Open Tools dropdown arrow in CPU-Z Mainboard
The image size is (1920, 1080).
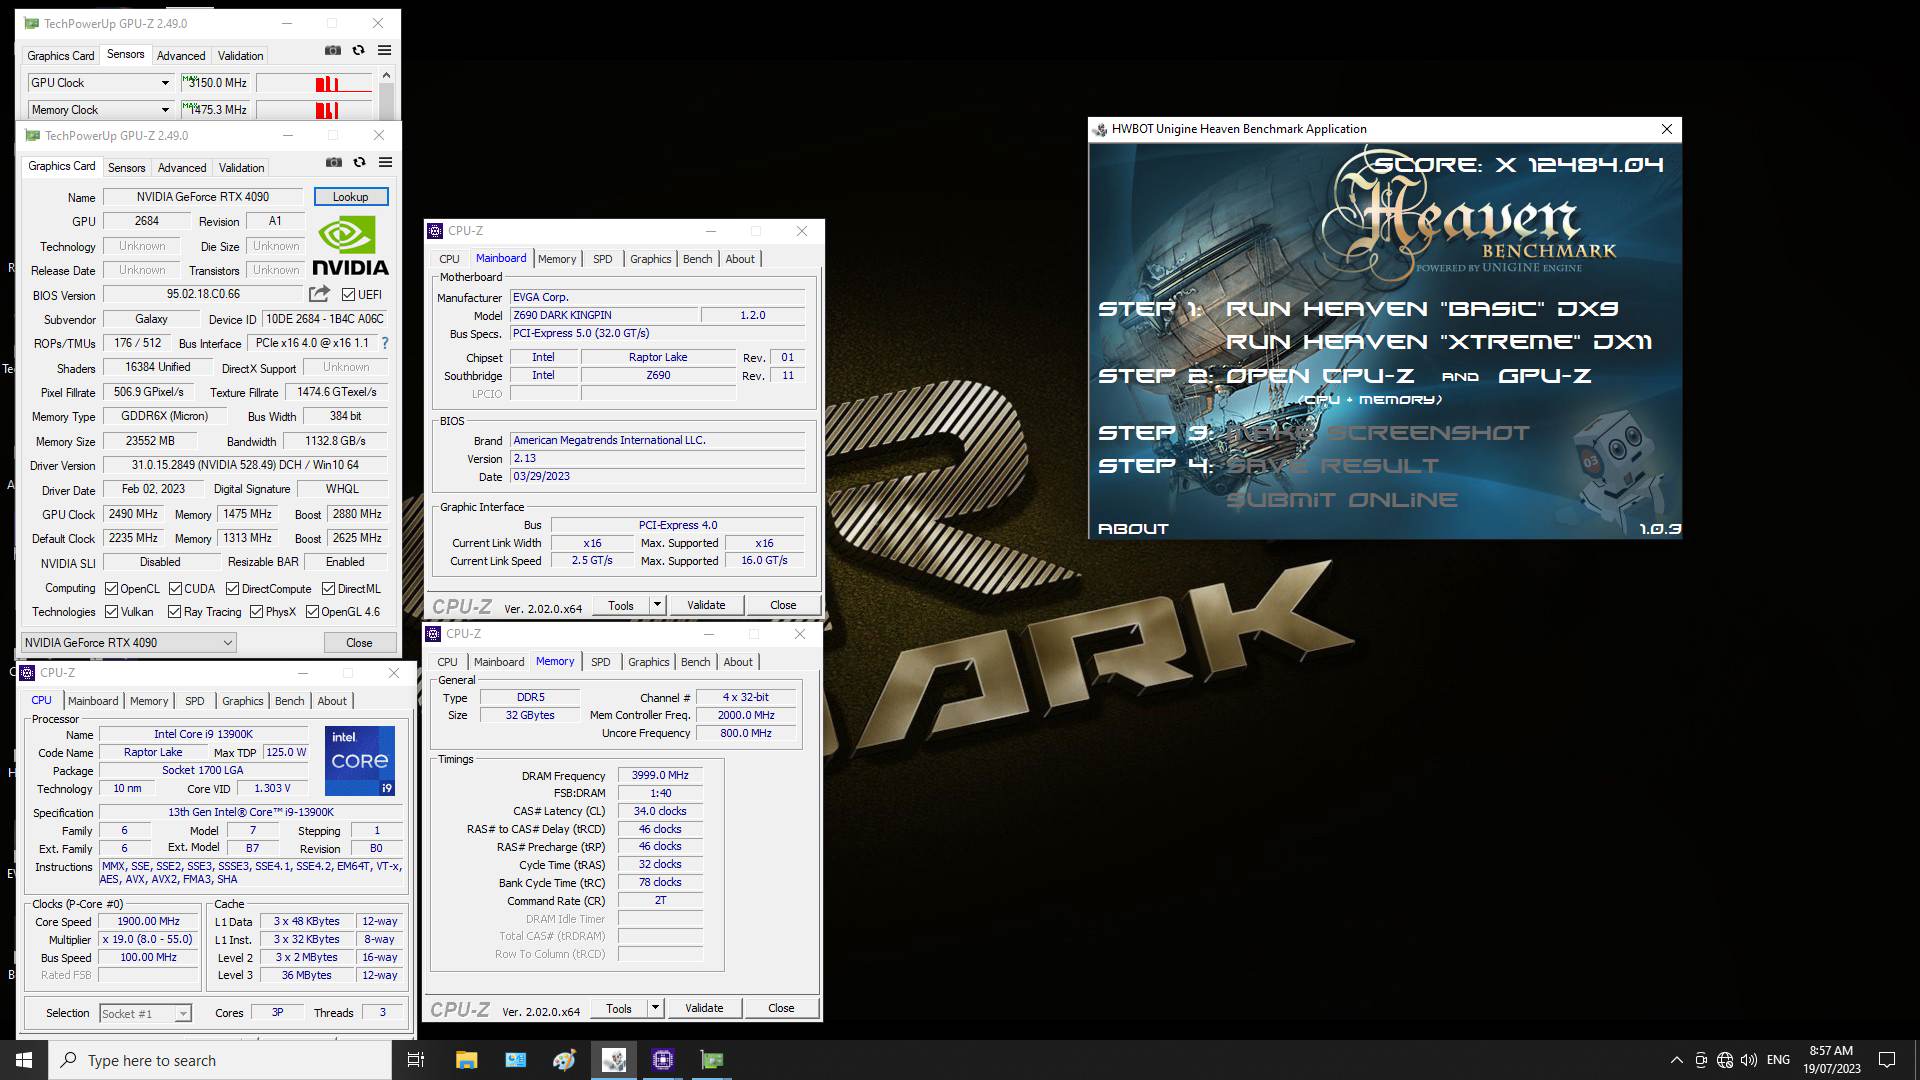(x=657, y=605)
